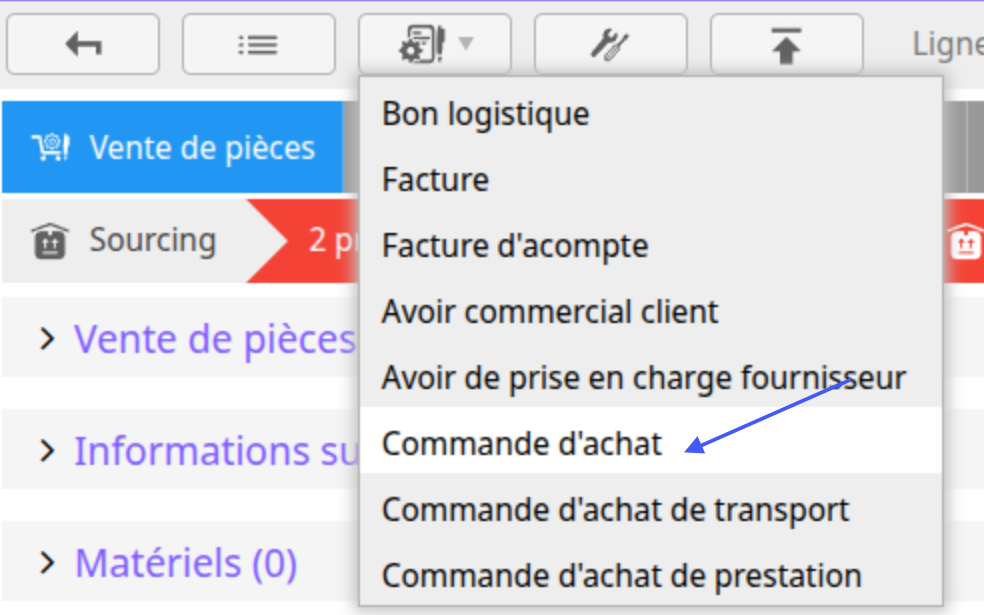Open the list view toolbar button

tap(259, 44)
